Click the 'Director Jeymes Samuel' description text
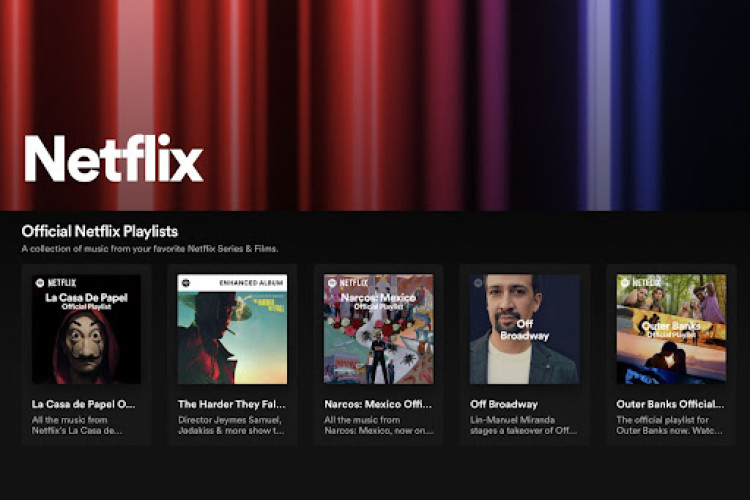This screenshot has width=750, height=500. [231, 420]
